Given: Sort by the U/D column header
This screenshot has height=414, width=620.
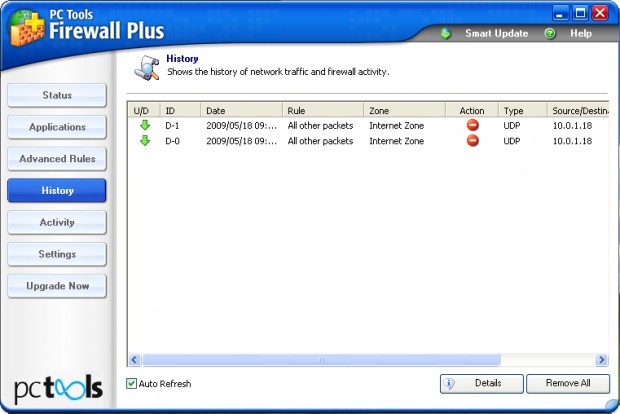Looking at the screenshot, I should point(144,110).
